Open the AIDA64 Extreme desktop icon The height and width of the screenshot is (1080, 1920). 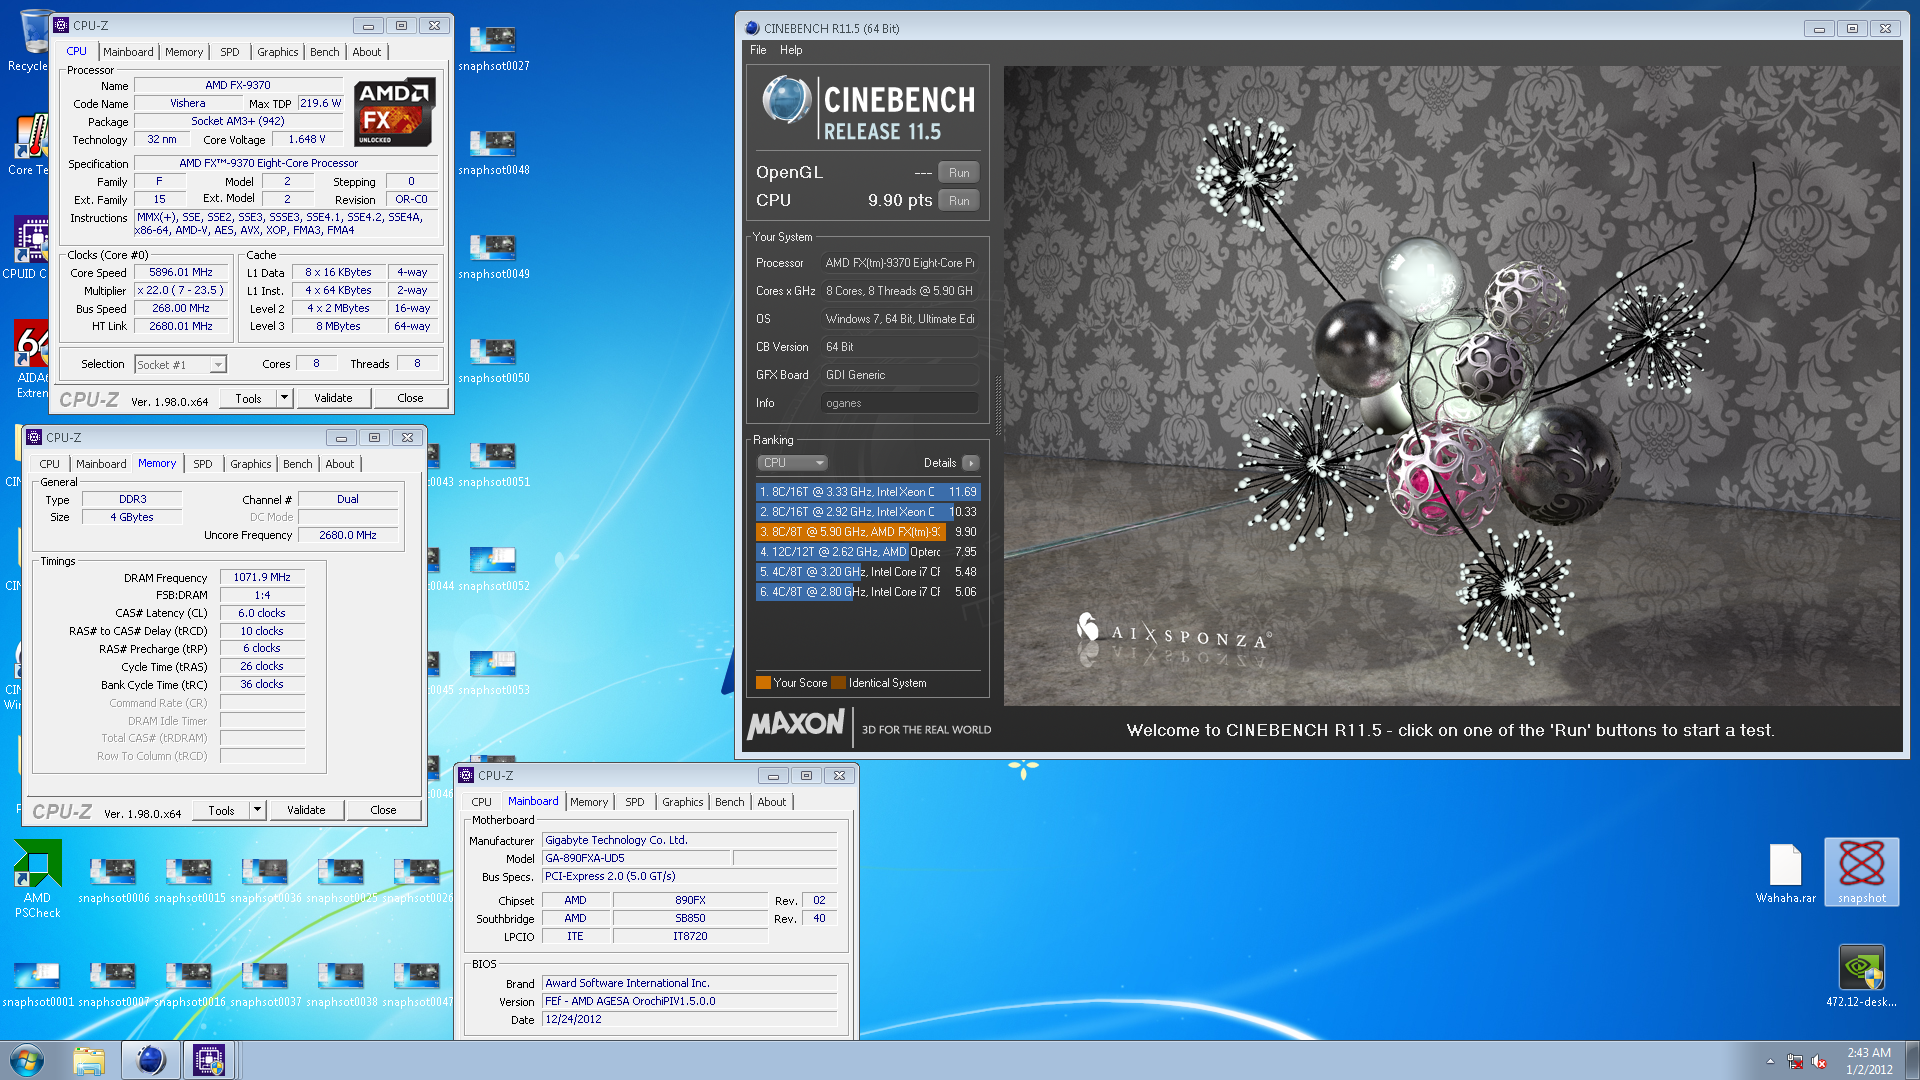coord(30,358)
